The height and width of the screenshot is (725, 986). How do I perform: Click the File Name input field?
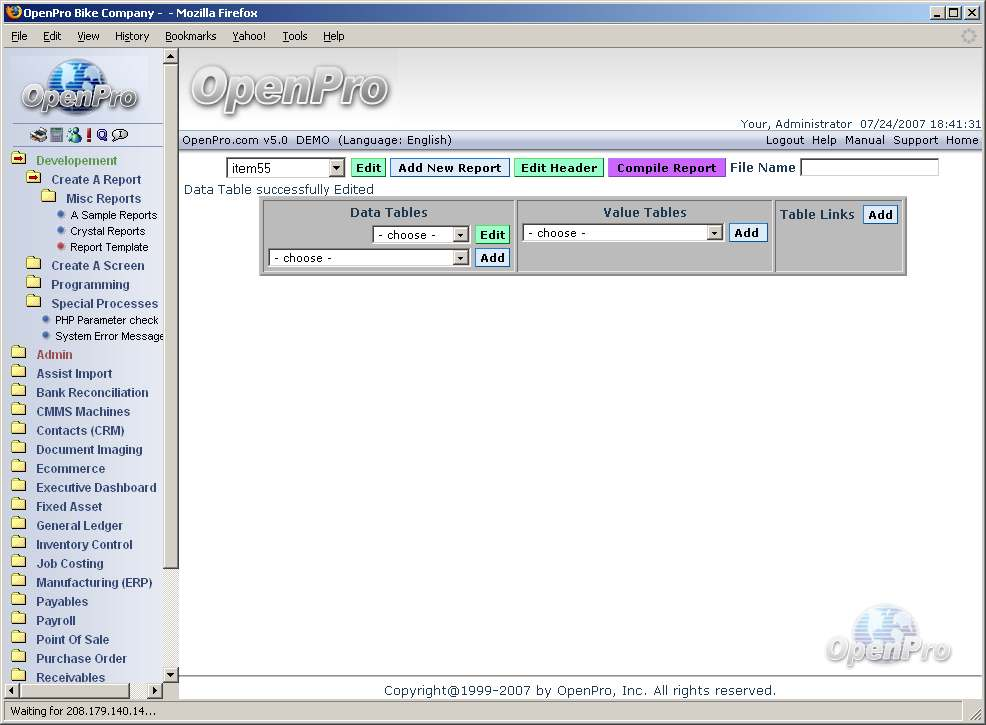click(x=869, y=168)
